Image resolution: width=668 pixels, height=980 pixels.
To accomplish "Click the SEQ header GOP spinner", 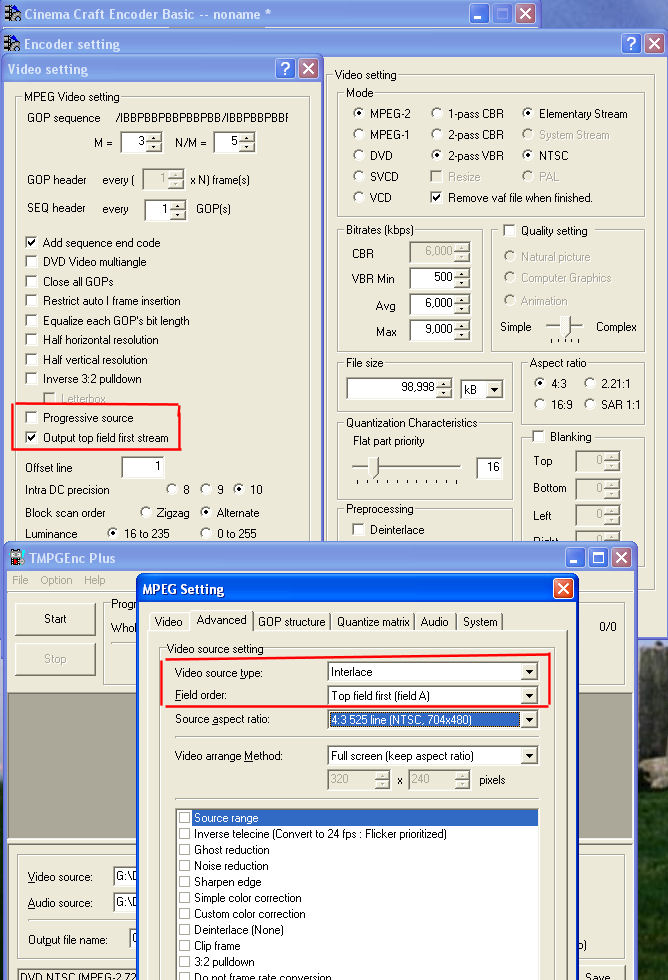I will tap(179, 210).
